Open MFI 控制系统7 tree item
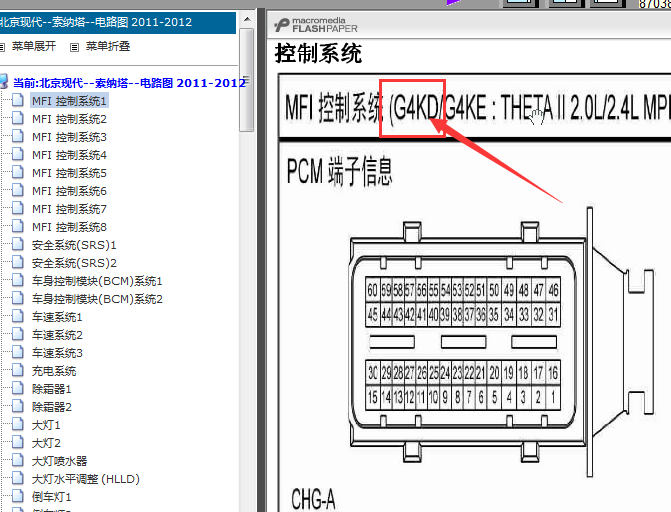Image resolution: width=671 pixels, height=512 pixels. coord(69,209)
